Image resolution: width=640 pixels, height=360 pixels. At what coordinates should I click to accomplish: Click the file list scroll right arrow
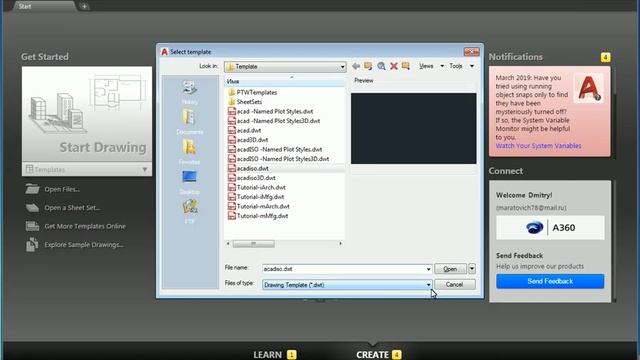(x=340, y=244)
